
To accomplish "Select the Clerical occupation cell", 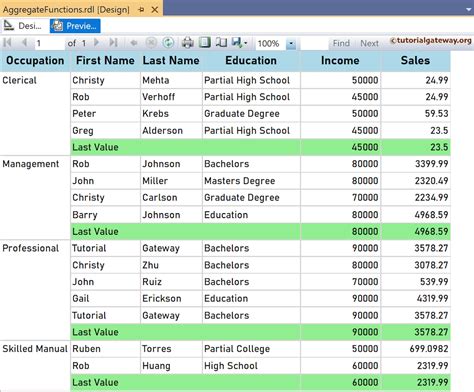I will 35,113.
